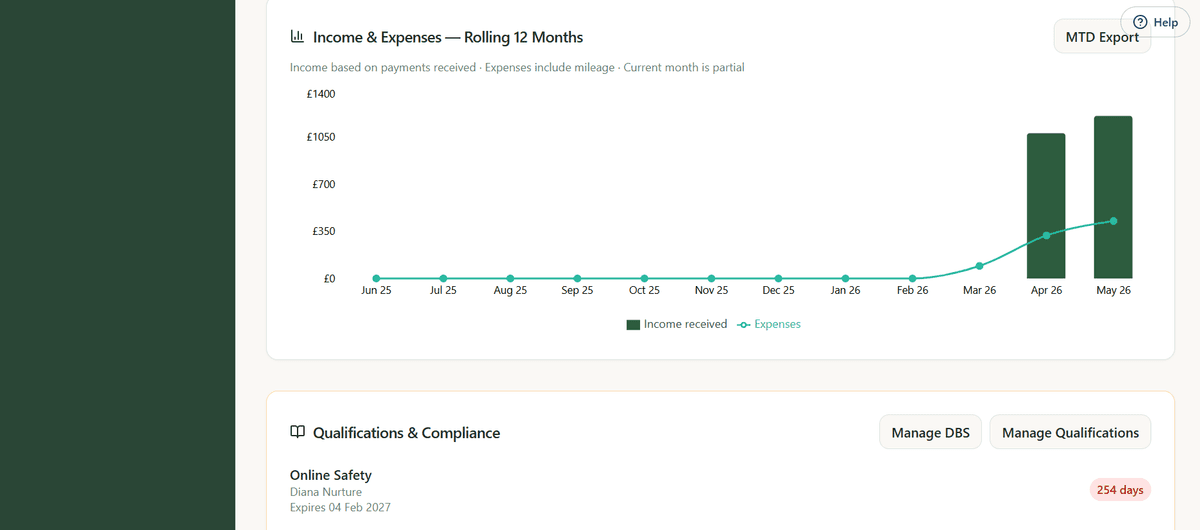The width and height of the screenshot is (1200, 530).
Task: Open Manage Qualifications
Action: (1070, 433)
